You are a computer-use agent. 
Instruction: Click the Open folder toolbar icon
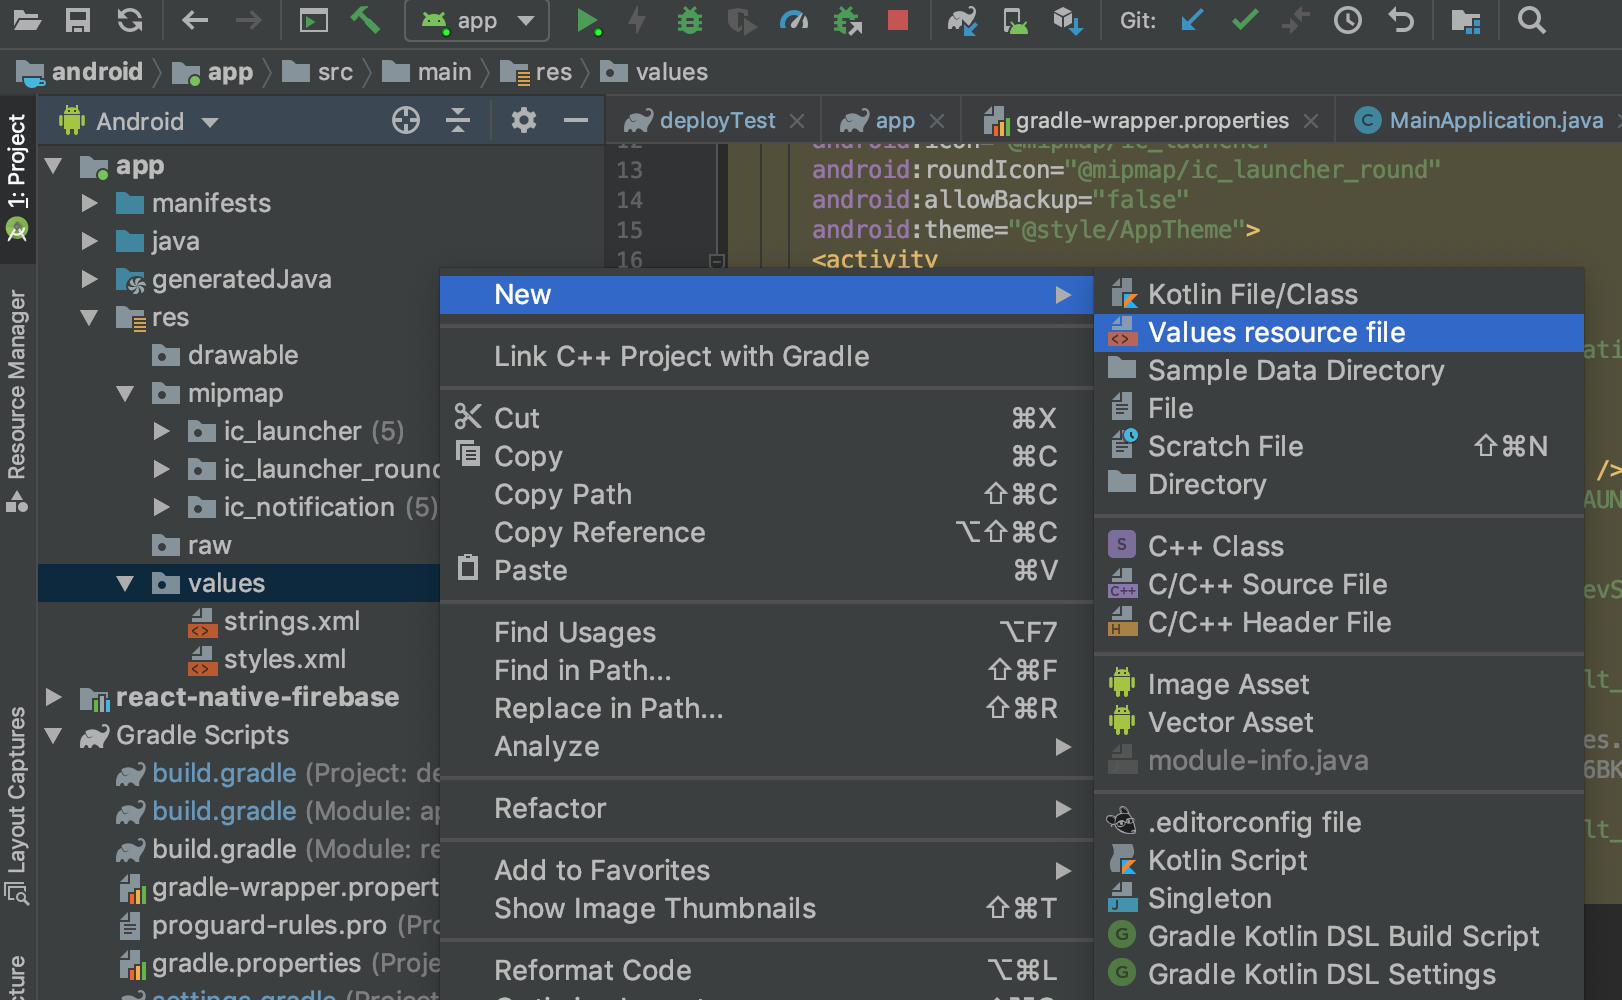point(27,19)
